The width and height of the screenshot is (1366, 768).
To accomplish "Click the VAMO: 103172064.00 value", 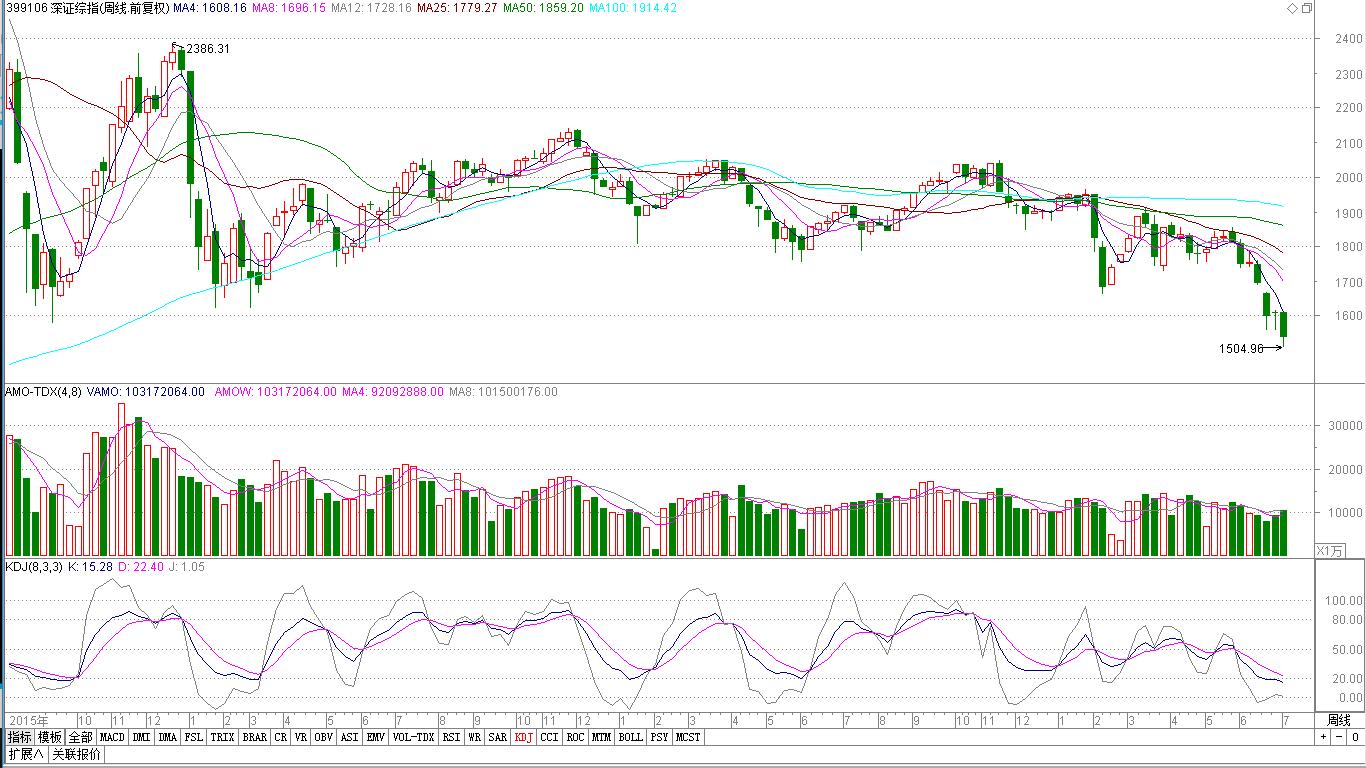I will pos(146,392).
